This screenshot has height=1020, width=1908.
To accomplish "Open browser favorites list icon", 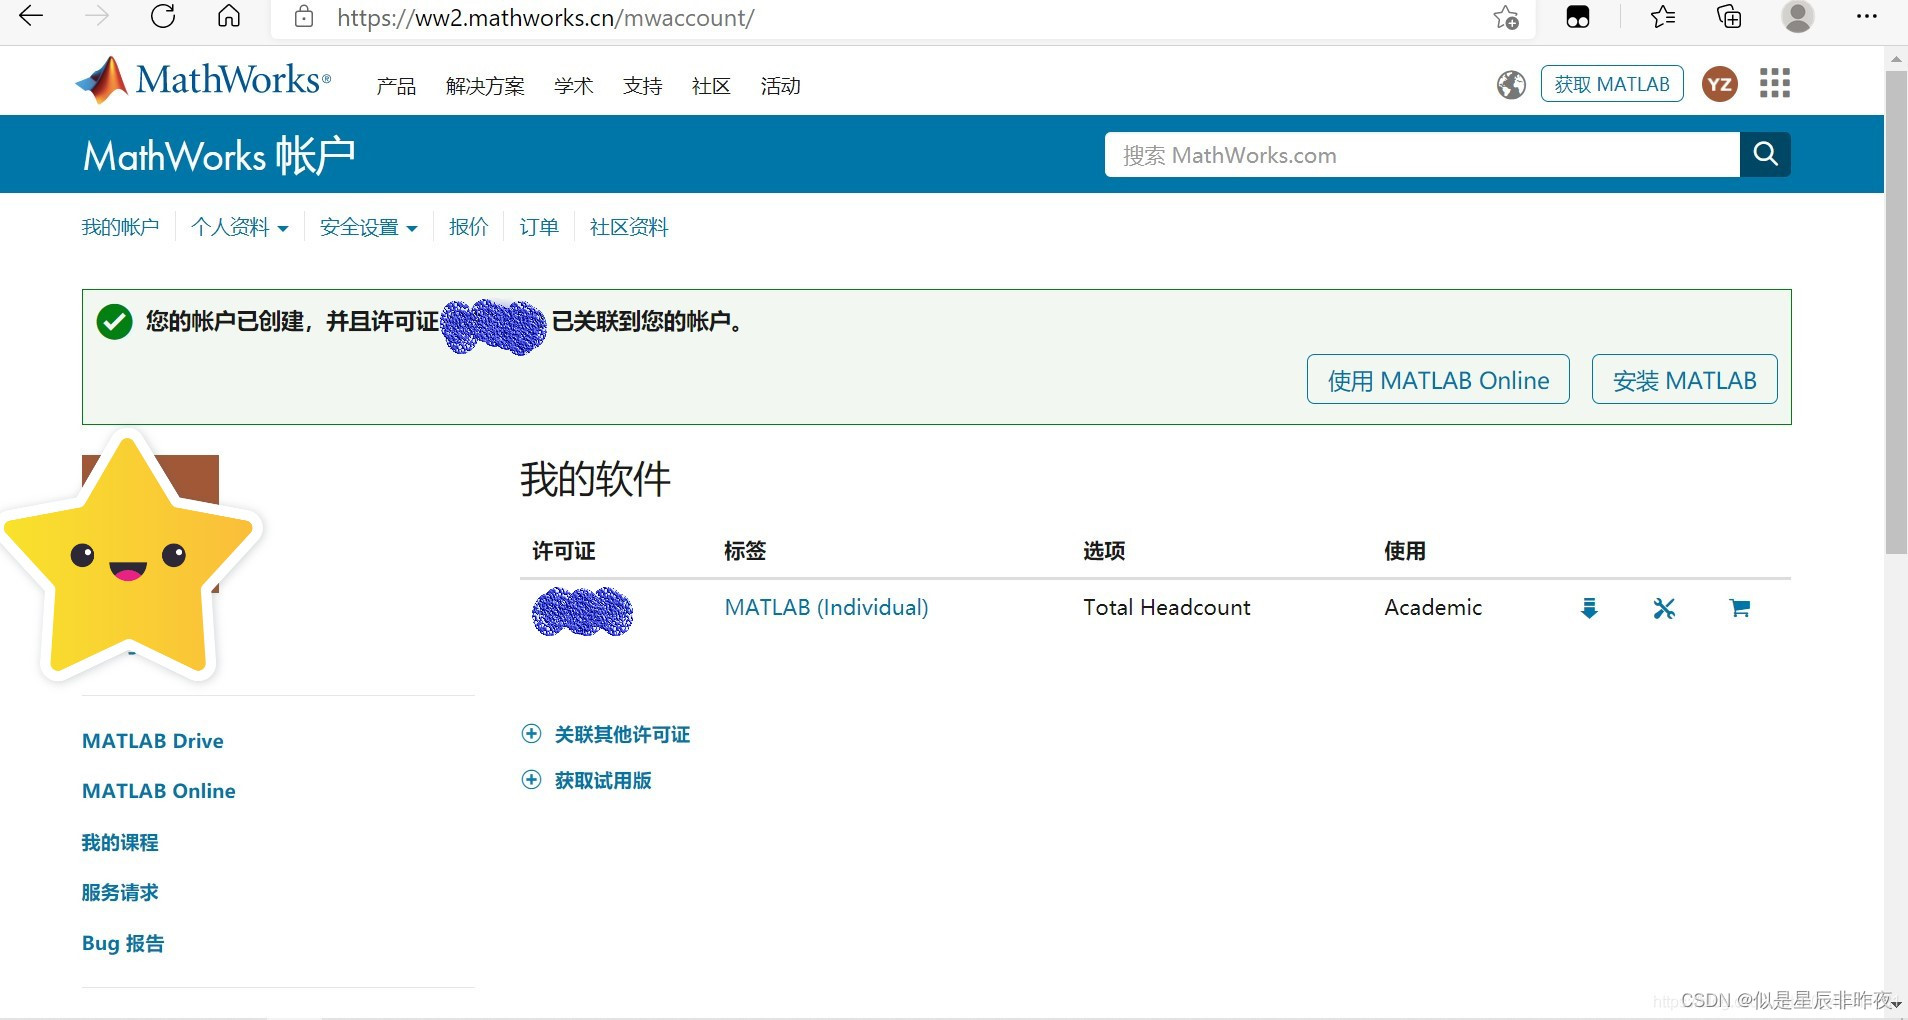I will (1663, 17).
